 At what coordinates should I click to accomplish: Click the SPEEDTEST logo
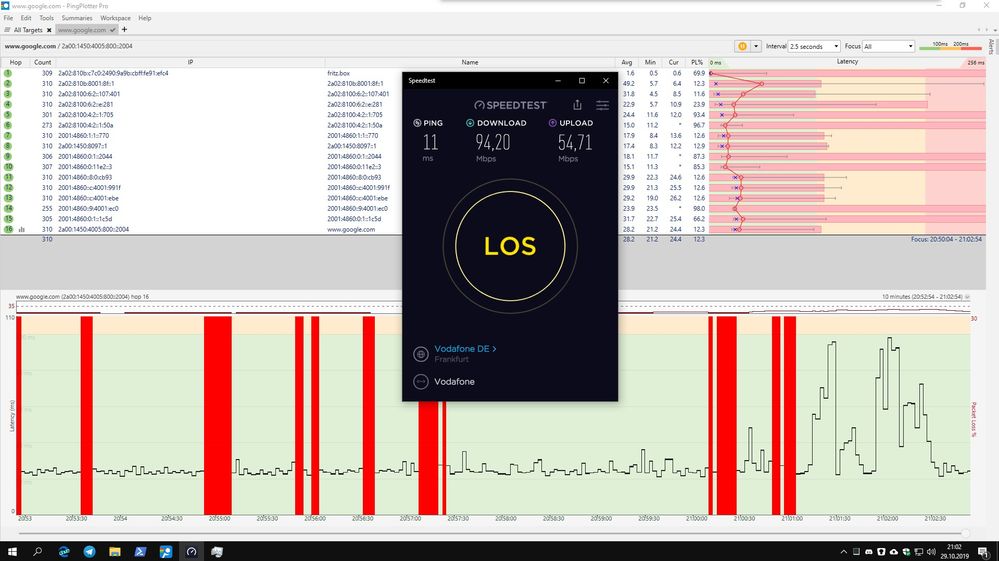pyautogui.click(x=510, y=105)
